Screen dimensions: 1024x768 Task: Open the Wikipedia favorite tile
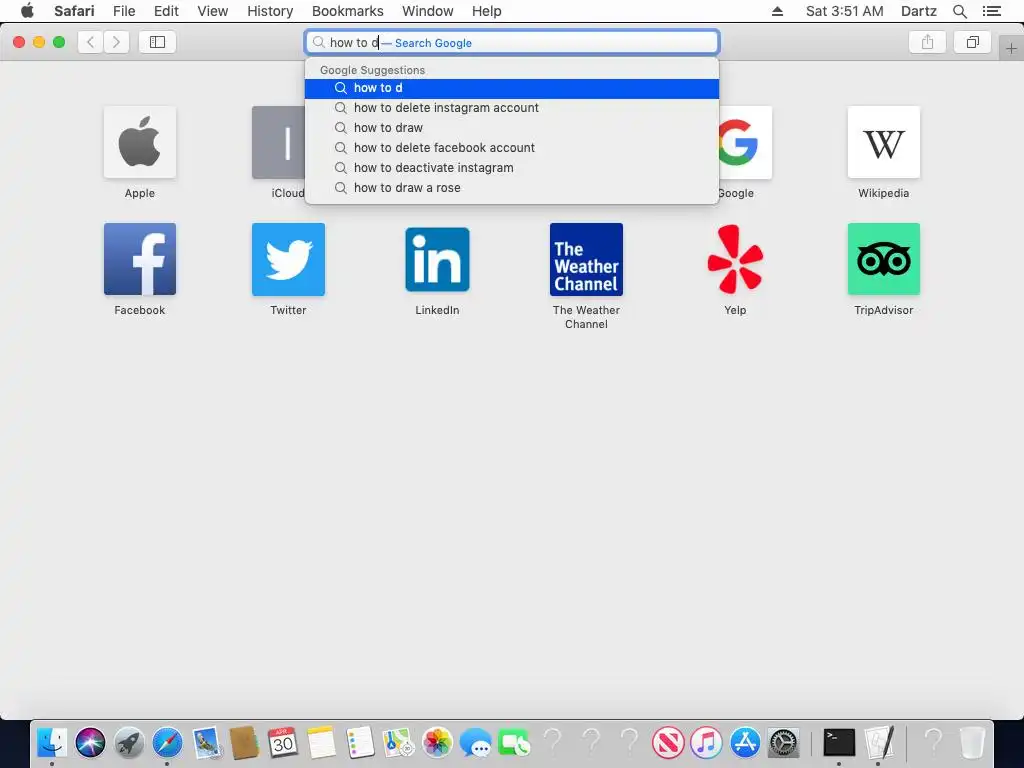pyautogui.click(x=884, y=142)
